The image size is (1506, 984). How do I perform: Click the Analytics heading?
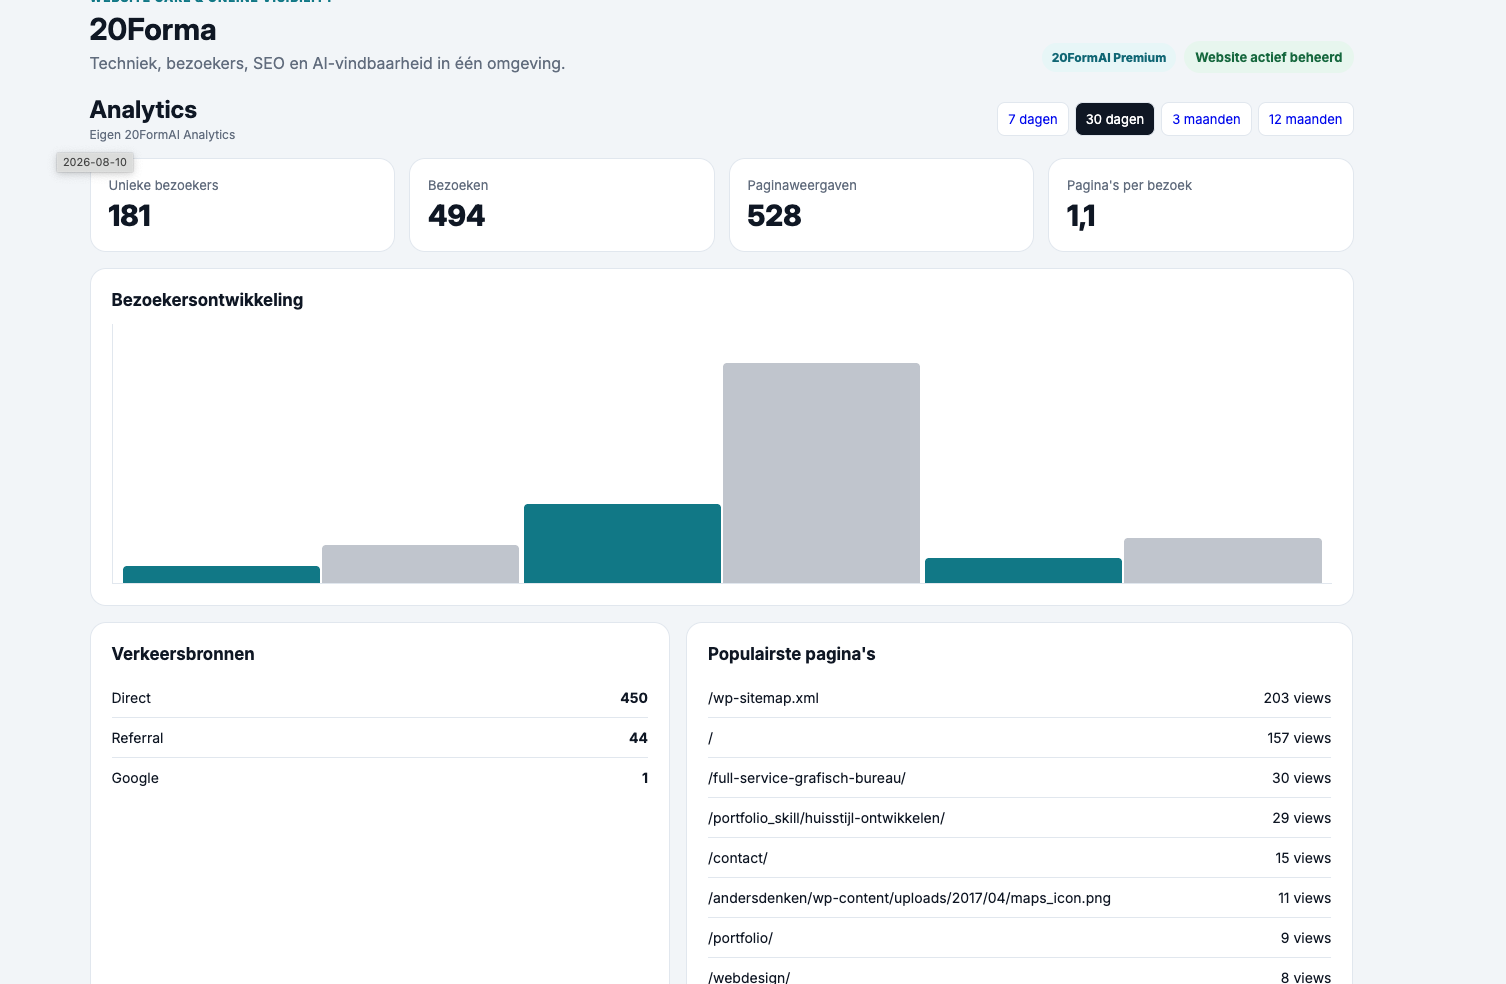[x=143, y=110]
